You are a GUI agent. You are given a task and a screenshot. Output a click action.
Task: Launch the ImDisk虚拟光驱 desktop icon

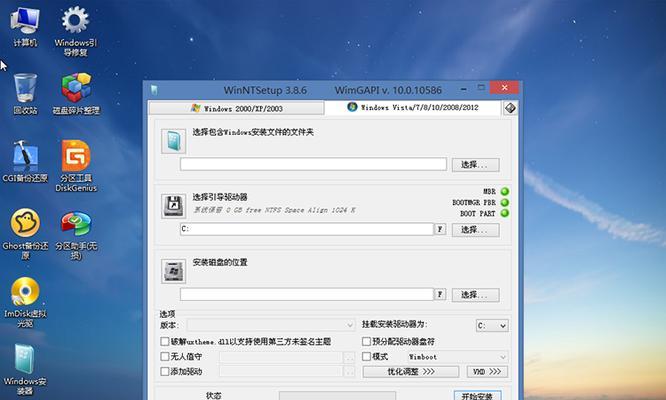[25, 302]
